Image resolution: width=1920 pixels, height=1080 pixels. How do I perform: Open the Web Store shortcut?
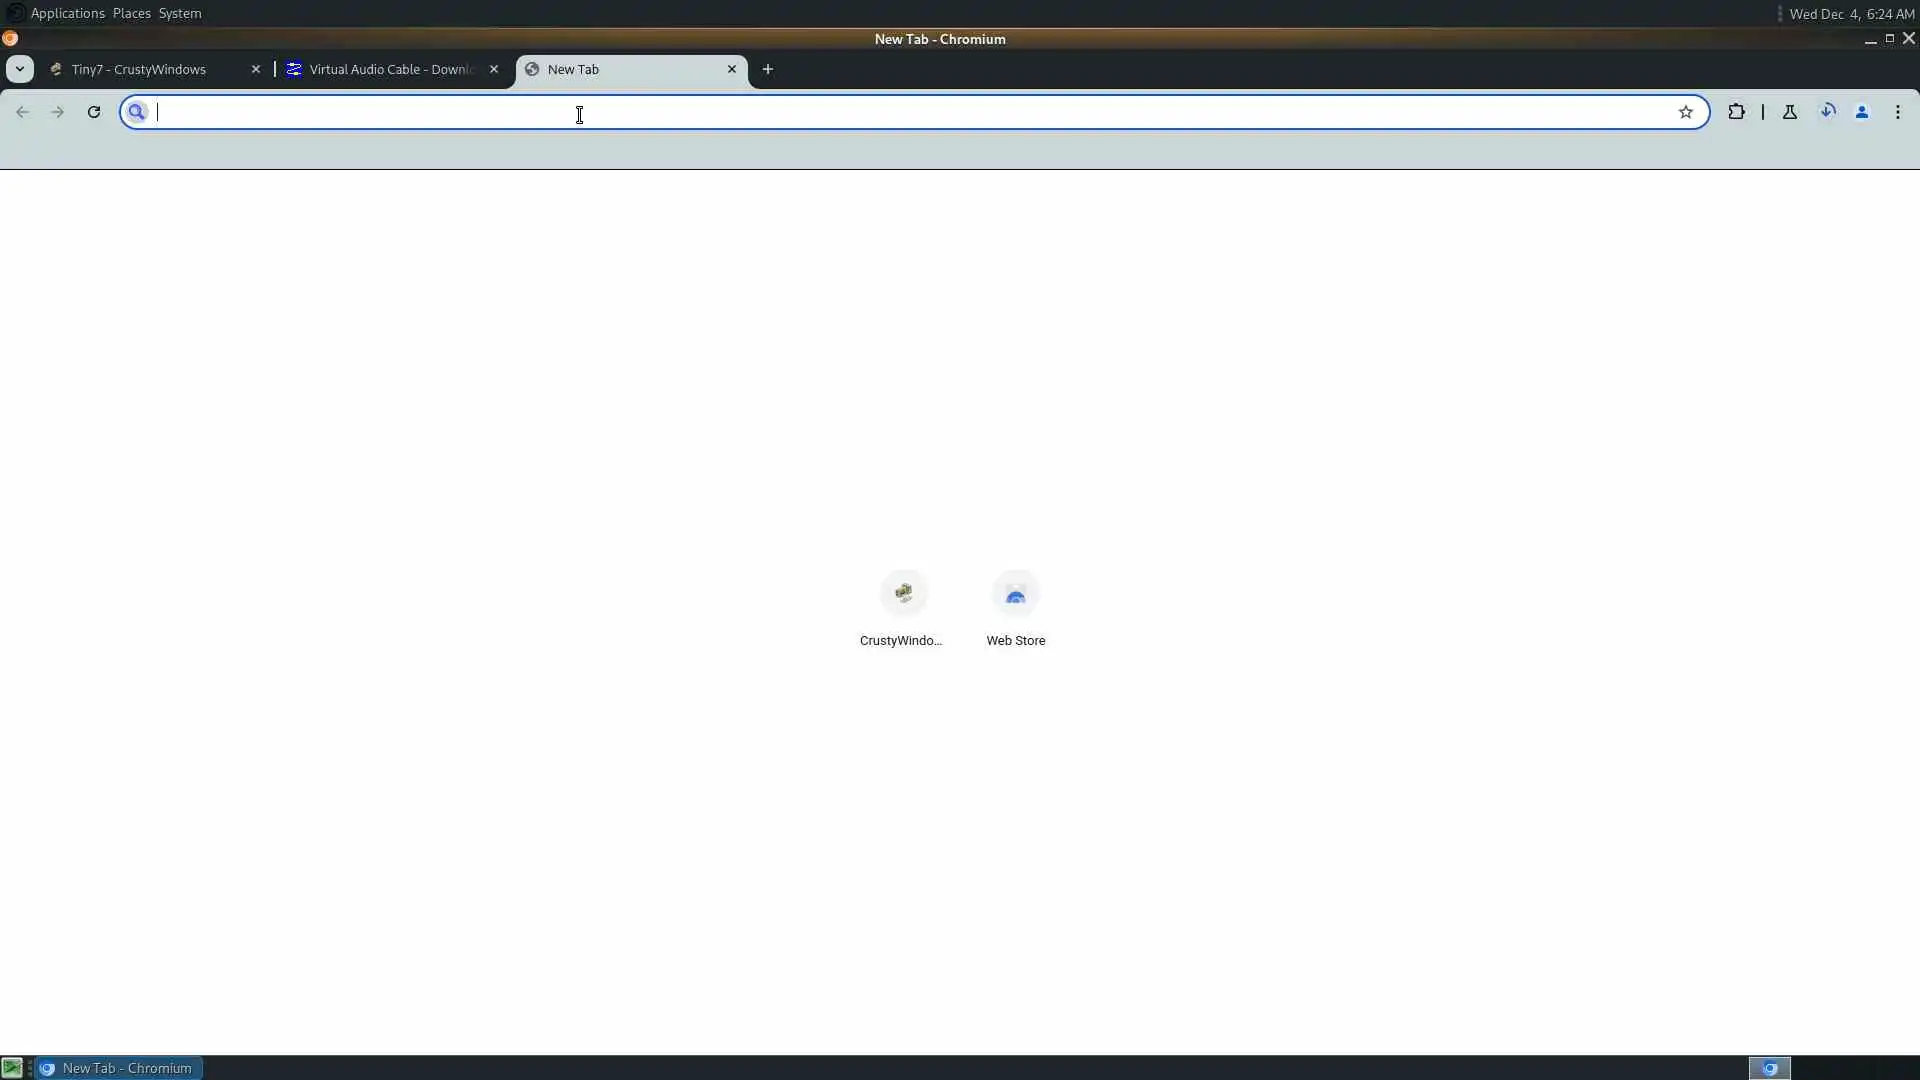1015,594
